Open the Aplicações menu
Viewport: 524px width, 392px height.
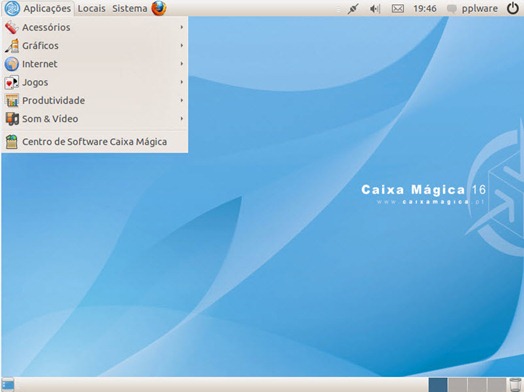click(47, 8)
